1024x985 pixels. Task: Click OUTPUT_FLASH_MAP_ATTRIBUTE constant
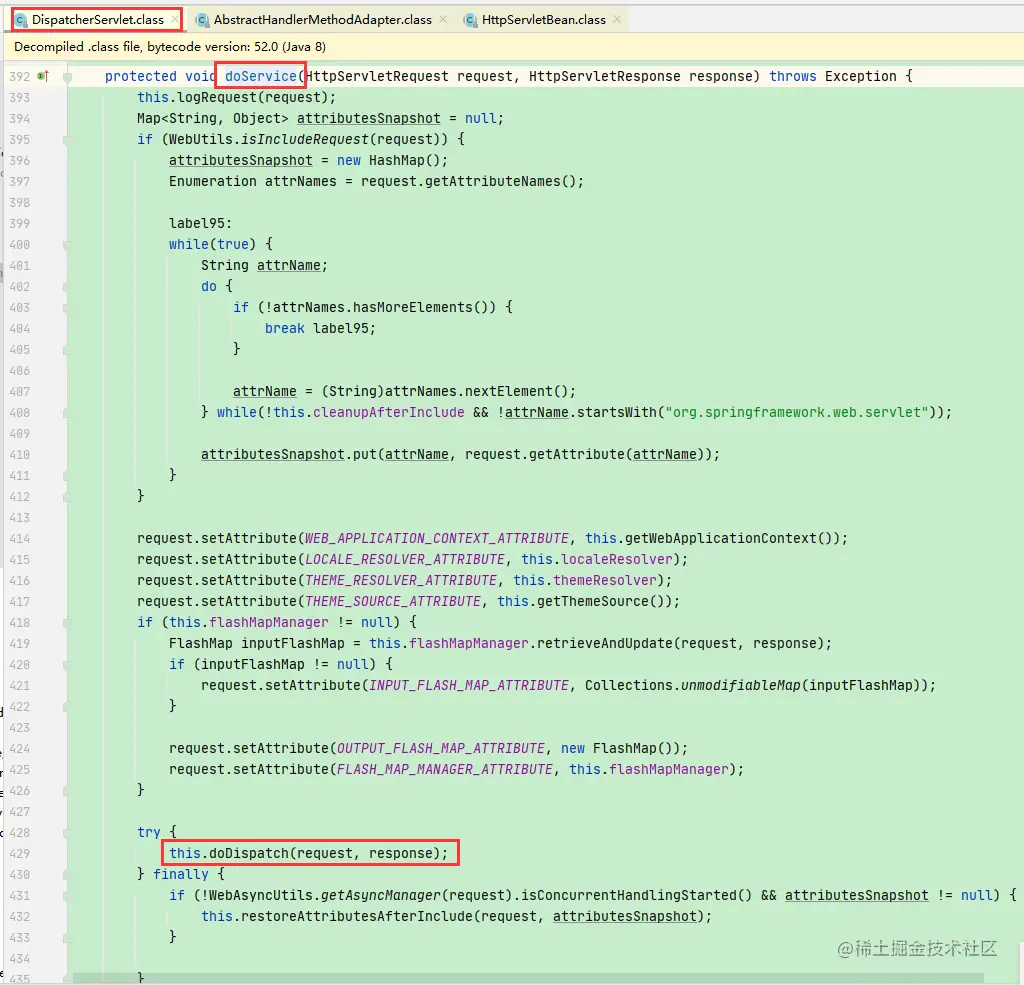pyautogui.click(x=441, y=749)
